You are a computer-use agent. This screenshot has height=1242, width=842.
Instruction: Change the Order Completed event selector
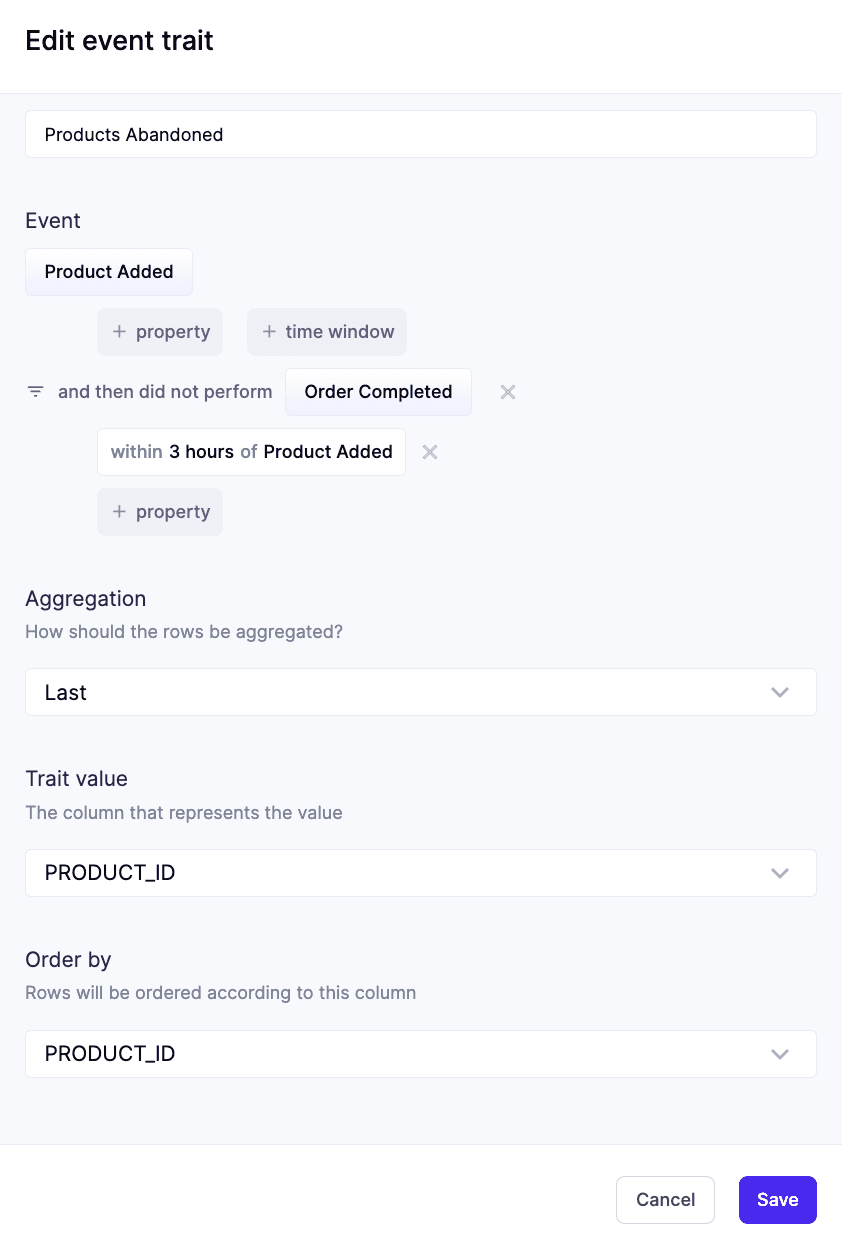(x=378, y=392)
